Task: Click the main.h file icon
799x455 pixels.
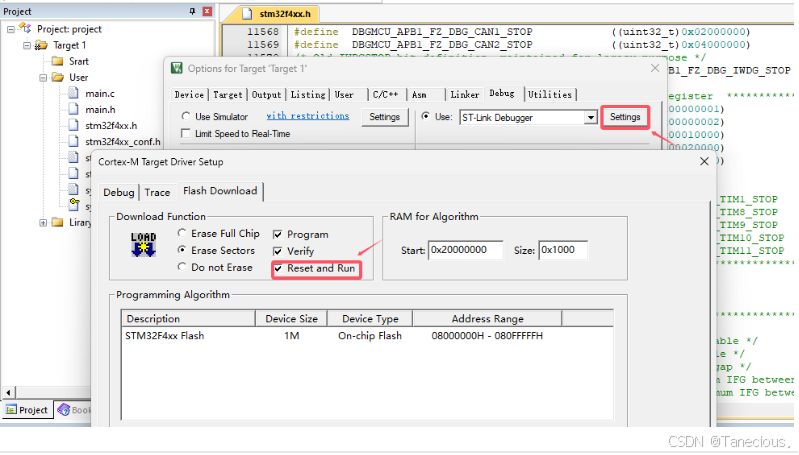Action: pyautogui.click(x=73, y=109)
